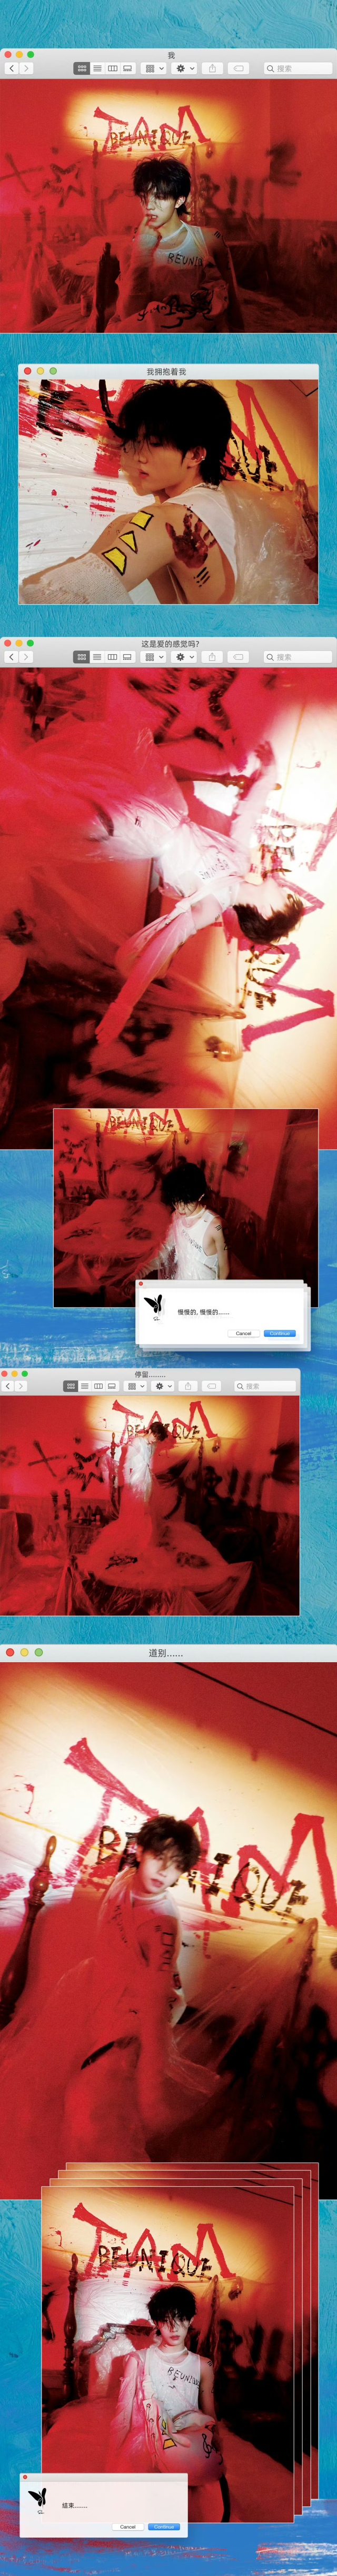The width and height of the screenshot is (337, 2576).
Task: Click the photo in the "我拥抱着我" window
Action: pyautogui.click(x=168, y=491)
